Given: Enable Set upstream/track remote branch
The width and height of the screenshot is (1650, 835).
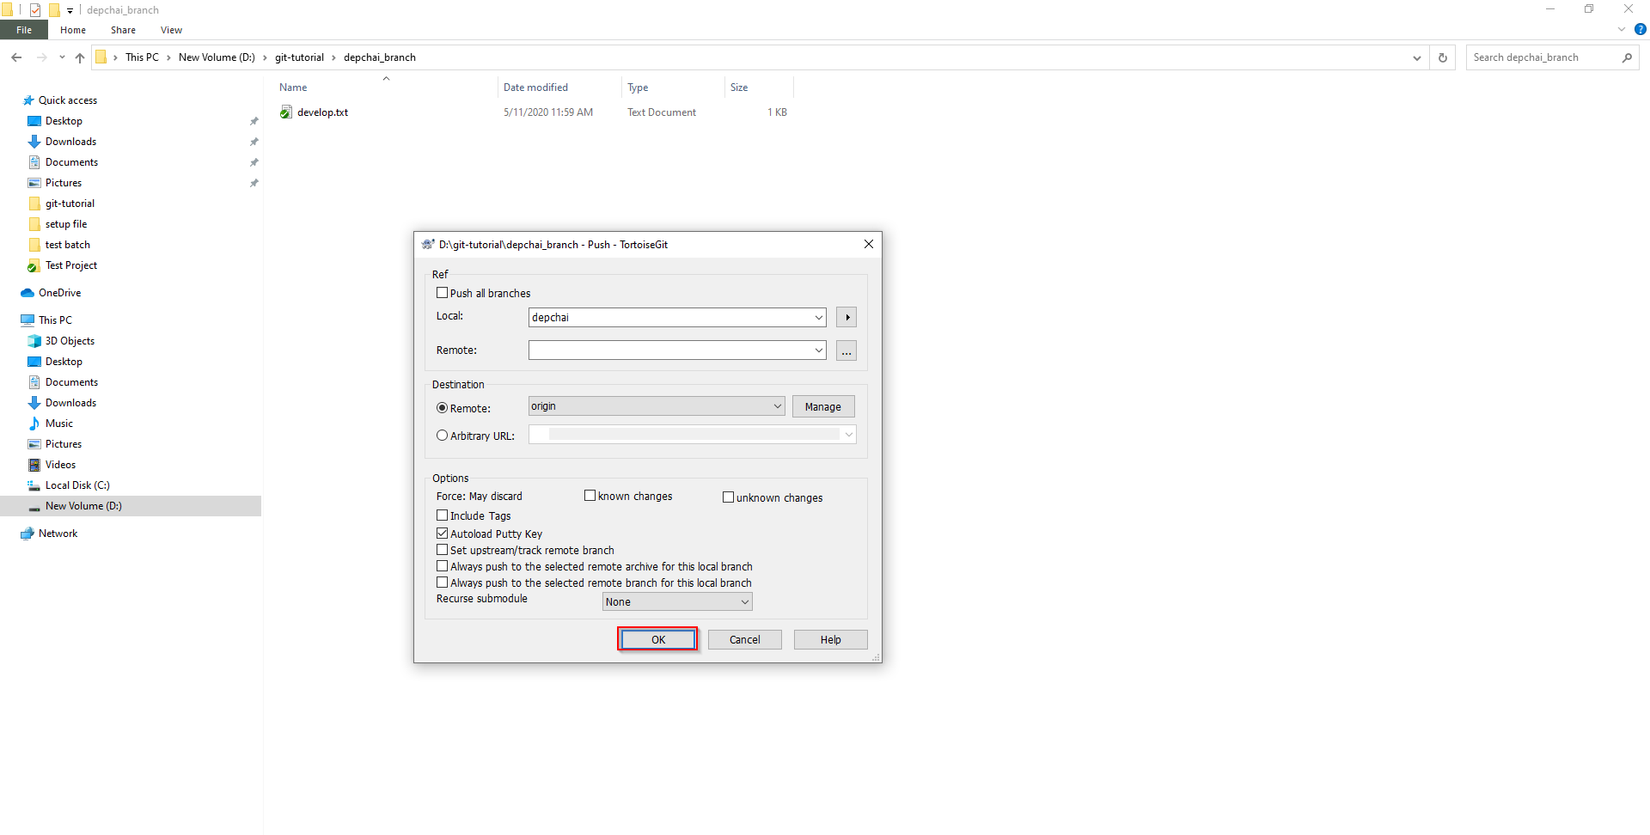Looking at the screenshot, I should click(x=442, y=550).
